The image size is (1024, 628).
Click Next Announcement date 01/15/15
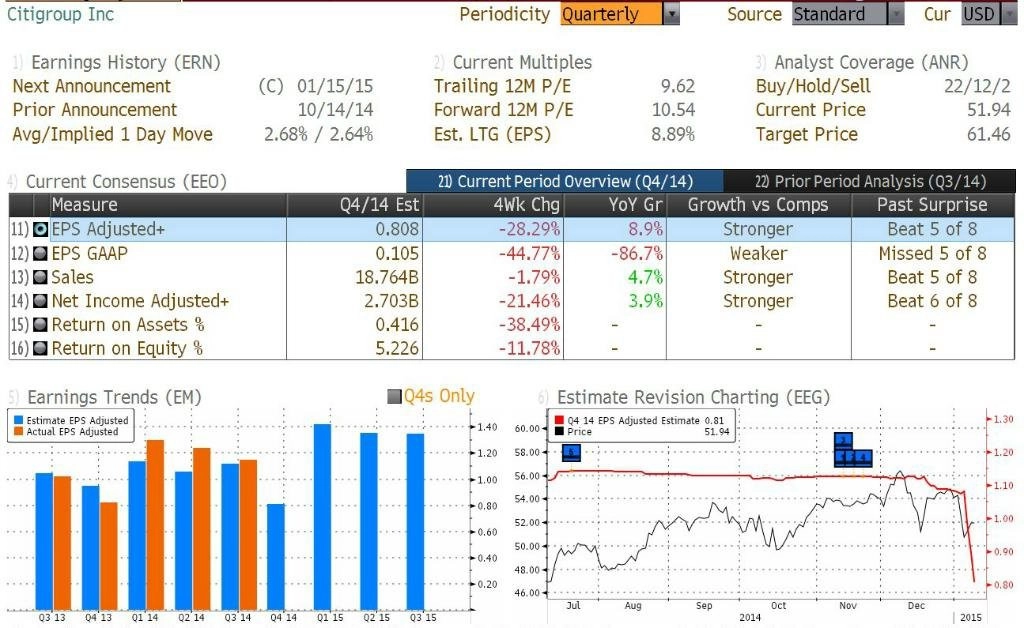point(335,86)
